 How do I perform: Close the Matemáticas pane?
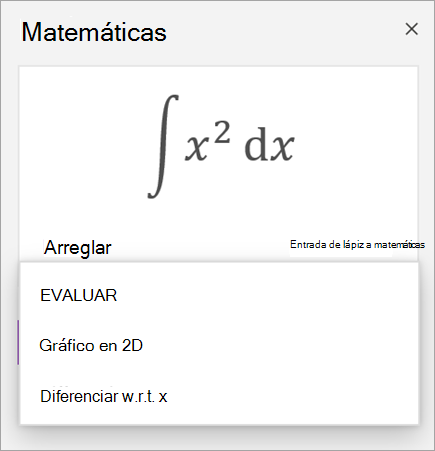click(x=412, y=29)
